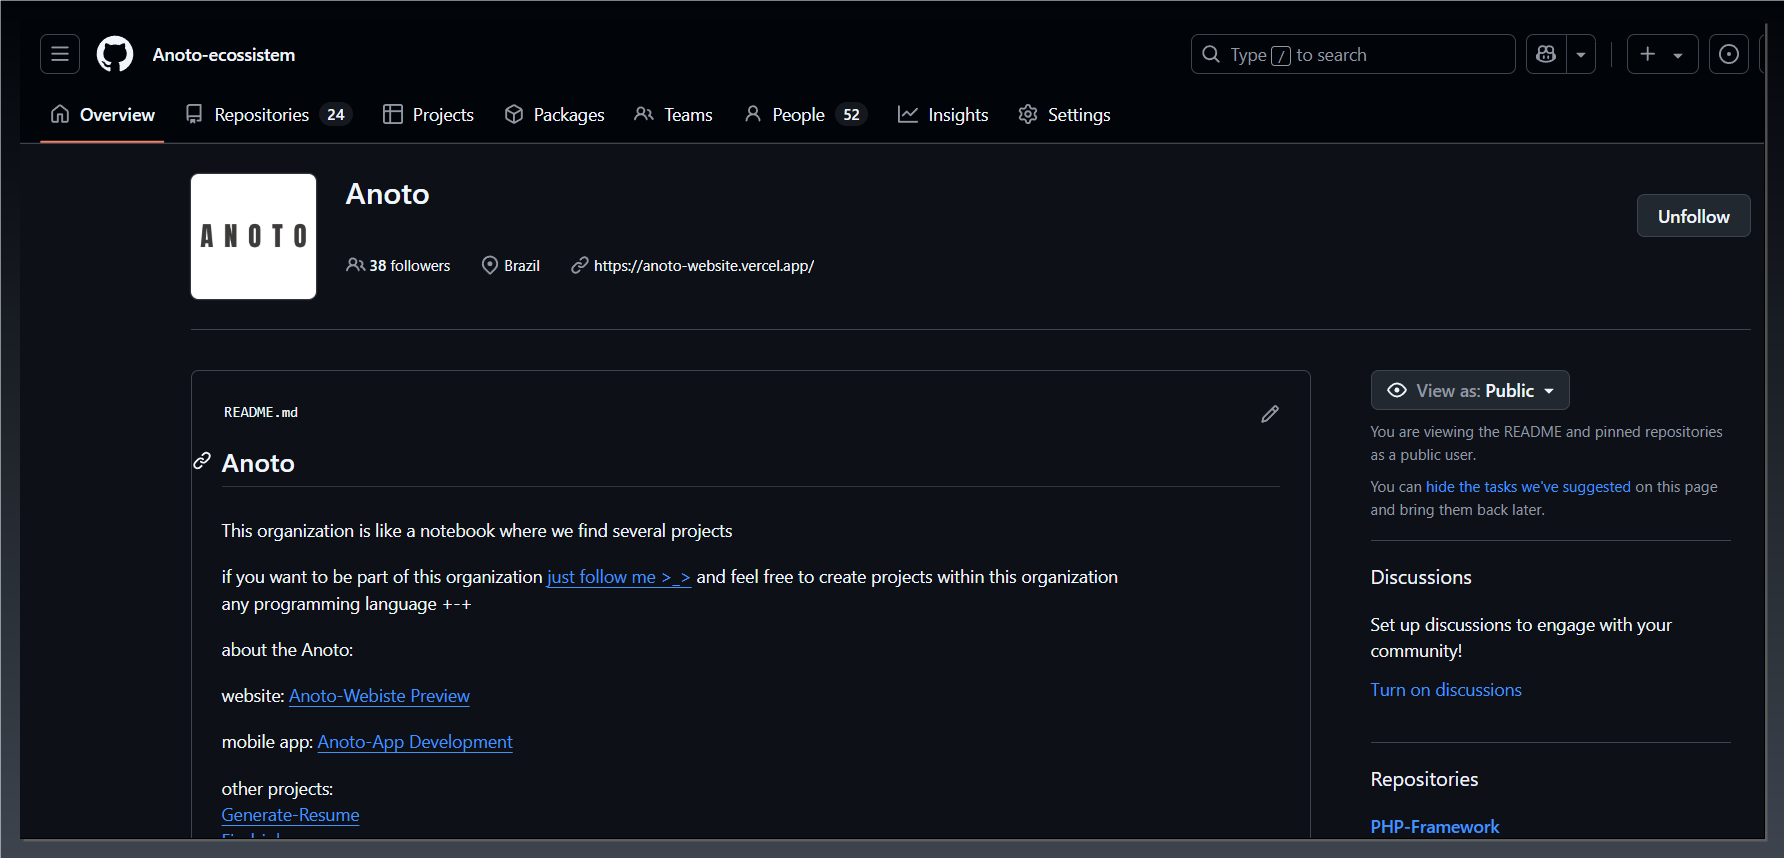Click the README.md file label
Image resolution: width=1784 pixels, height=858 pixels.
point(261,412)
